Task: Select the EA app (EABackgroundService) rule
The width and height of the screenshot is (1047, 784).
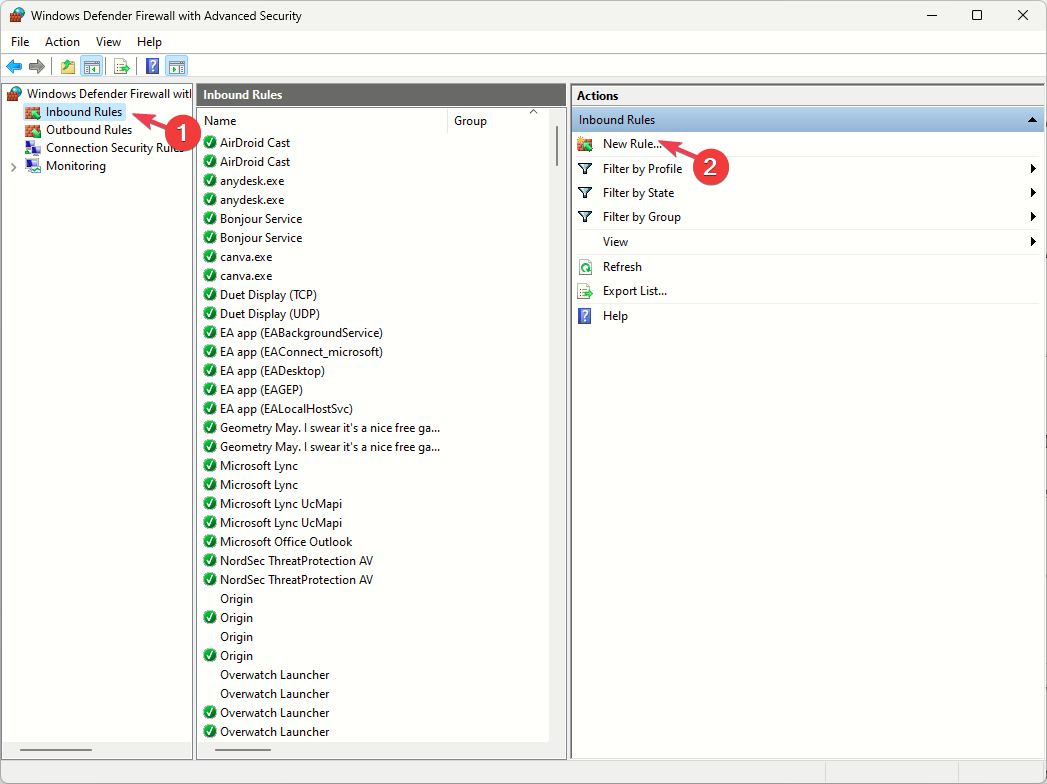Action: tap(301, 333)
